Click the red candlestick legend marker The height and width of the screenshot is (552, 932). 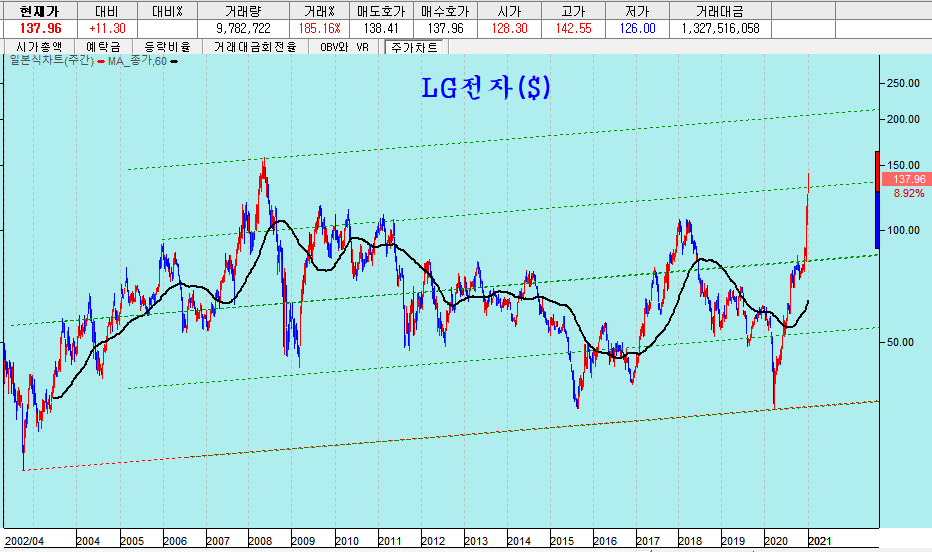point(100,61)
